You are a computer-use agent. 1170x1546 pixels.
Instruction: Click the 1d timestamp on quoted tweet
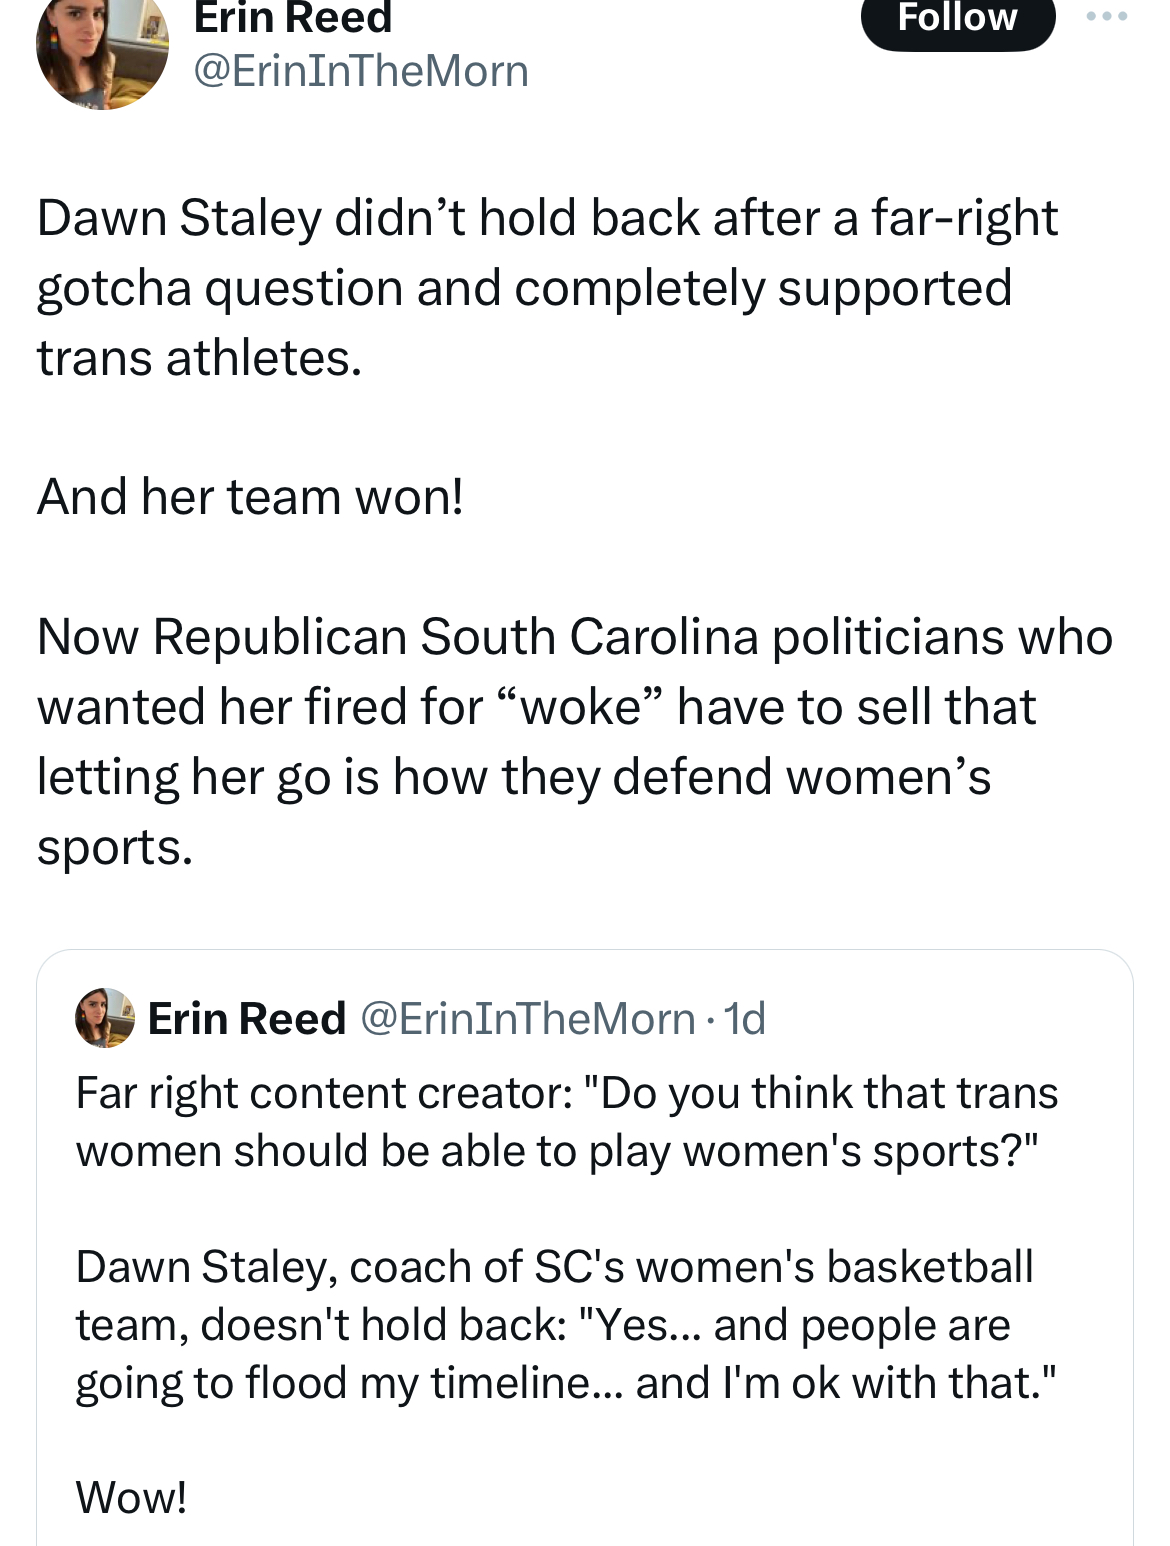coord(745,1019)
